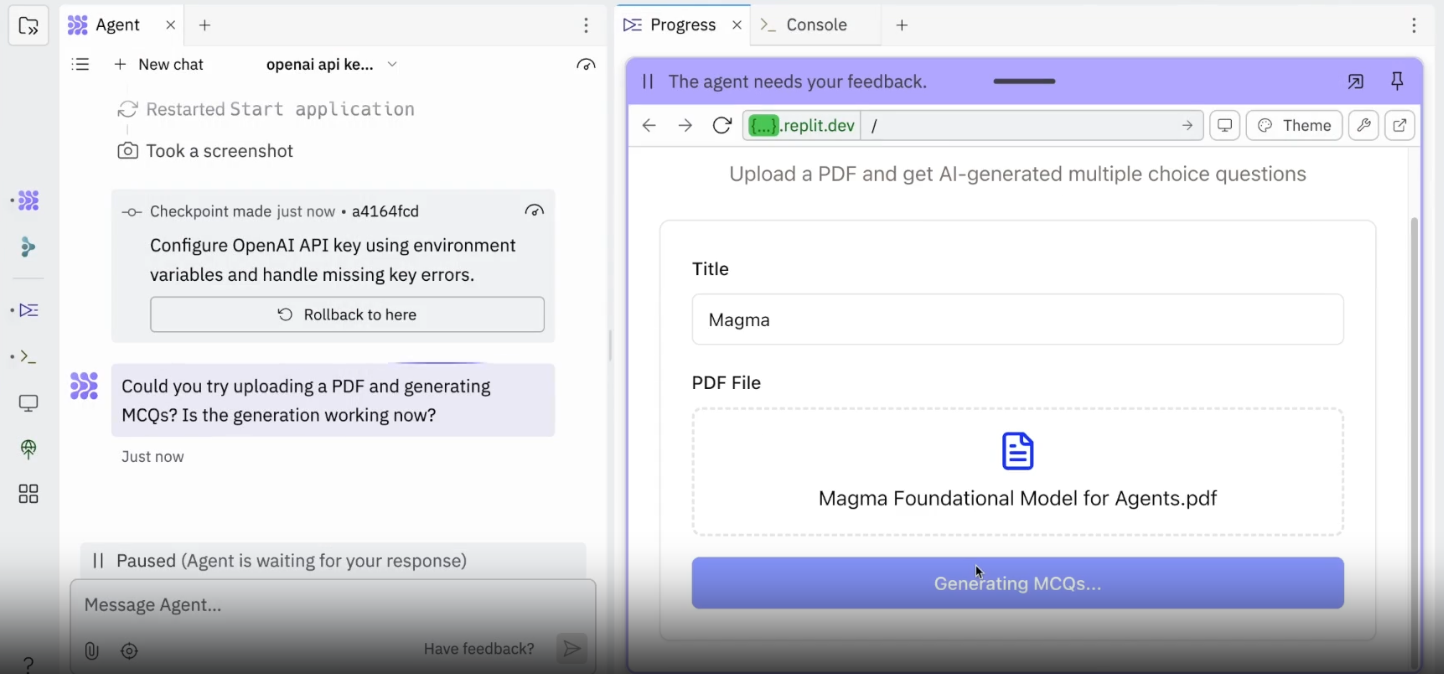Screen dimensions: 1444x674
Task: Click the Shell prompt sidebar icon
Action: 28,356
